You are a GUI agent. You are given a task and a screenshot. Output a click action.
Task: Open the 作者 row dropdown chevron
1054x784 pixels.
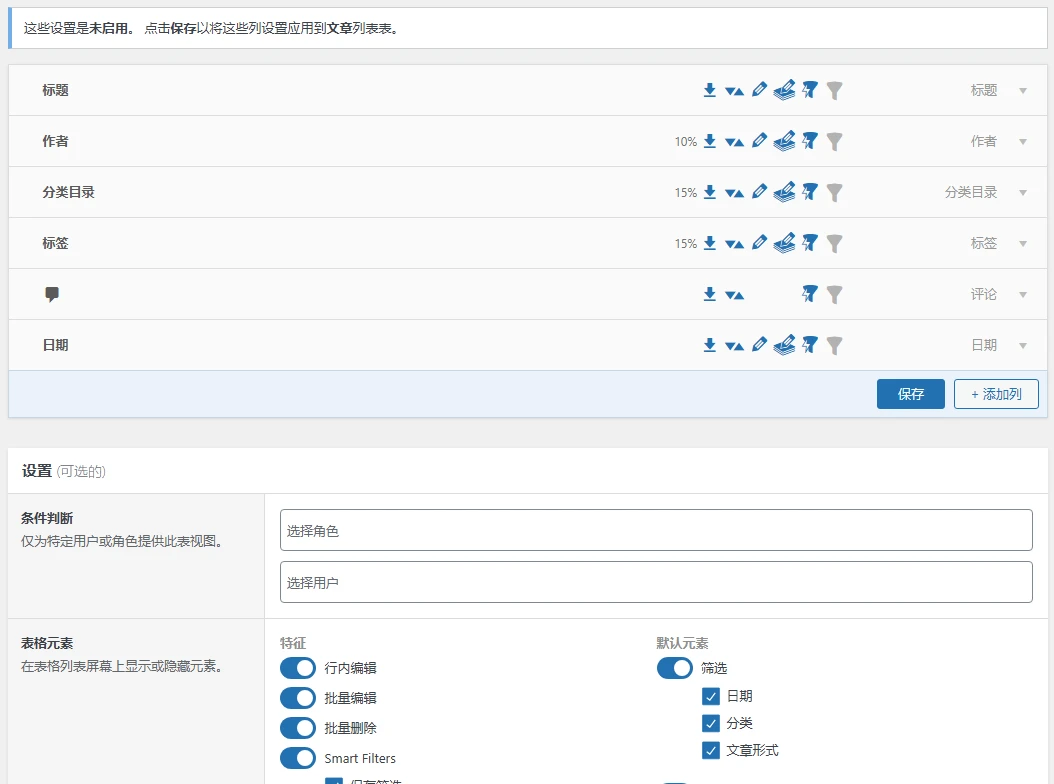click(x=1023, y=141)
